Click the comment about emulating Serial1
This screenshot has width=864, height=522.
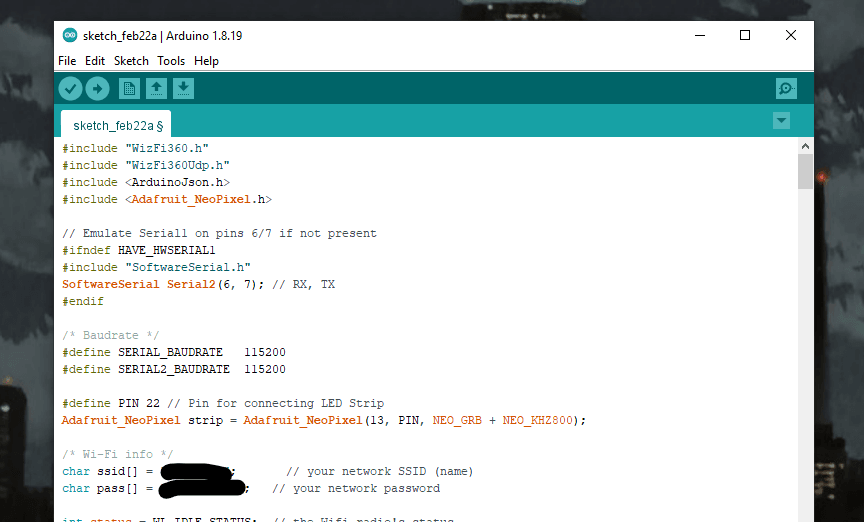(x=219, y=233)
